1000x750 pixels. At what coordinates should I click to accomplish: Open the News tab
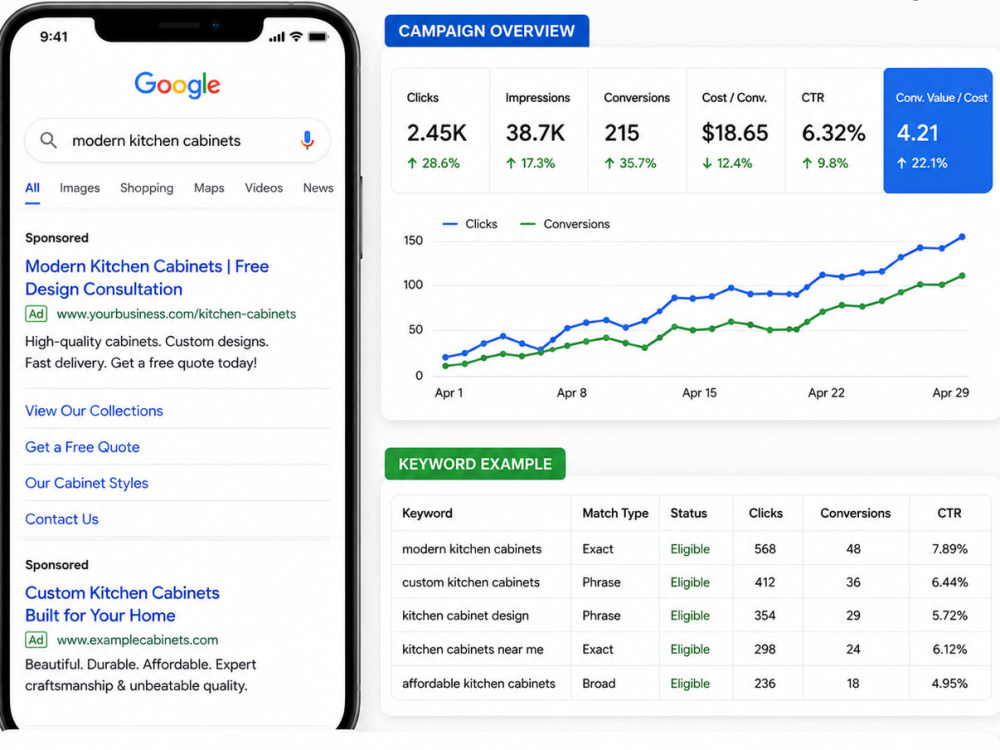[318, 188]
